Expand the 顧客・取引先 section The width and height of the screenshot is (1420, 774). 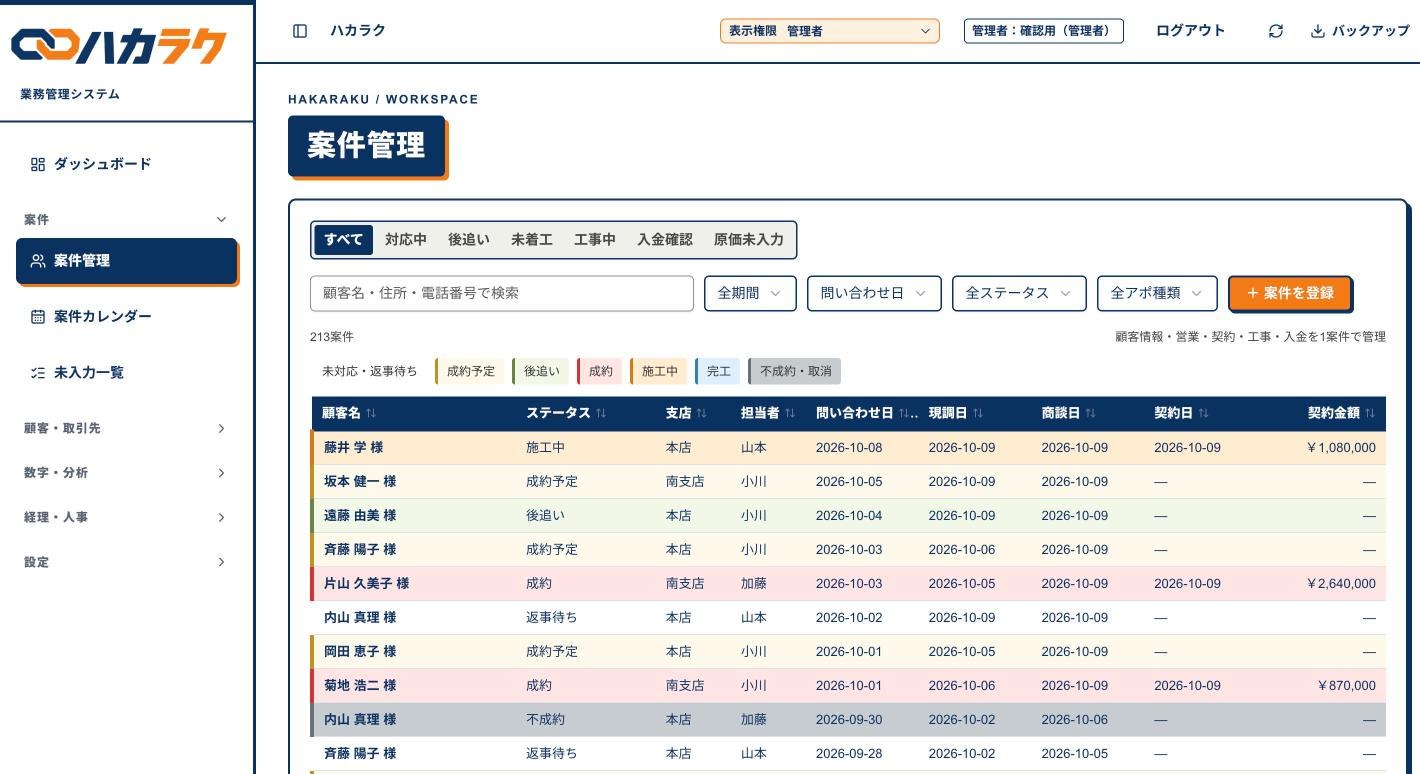pyautogui.click(x=127, y=428)
